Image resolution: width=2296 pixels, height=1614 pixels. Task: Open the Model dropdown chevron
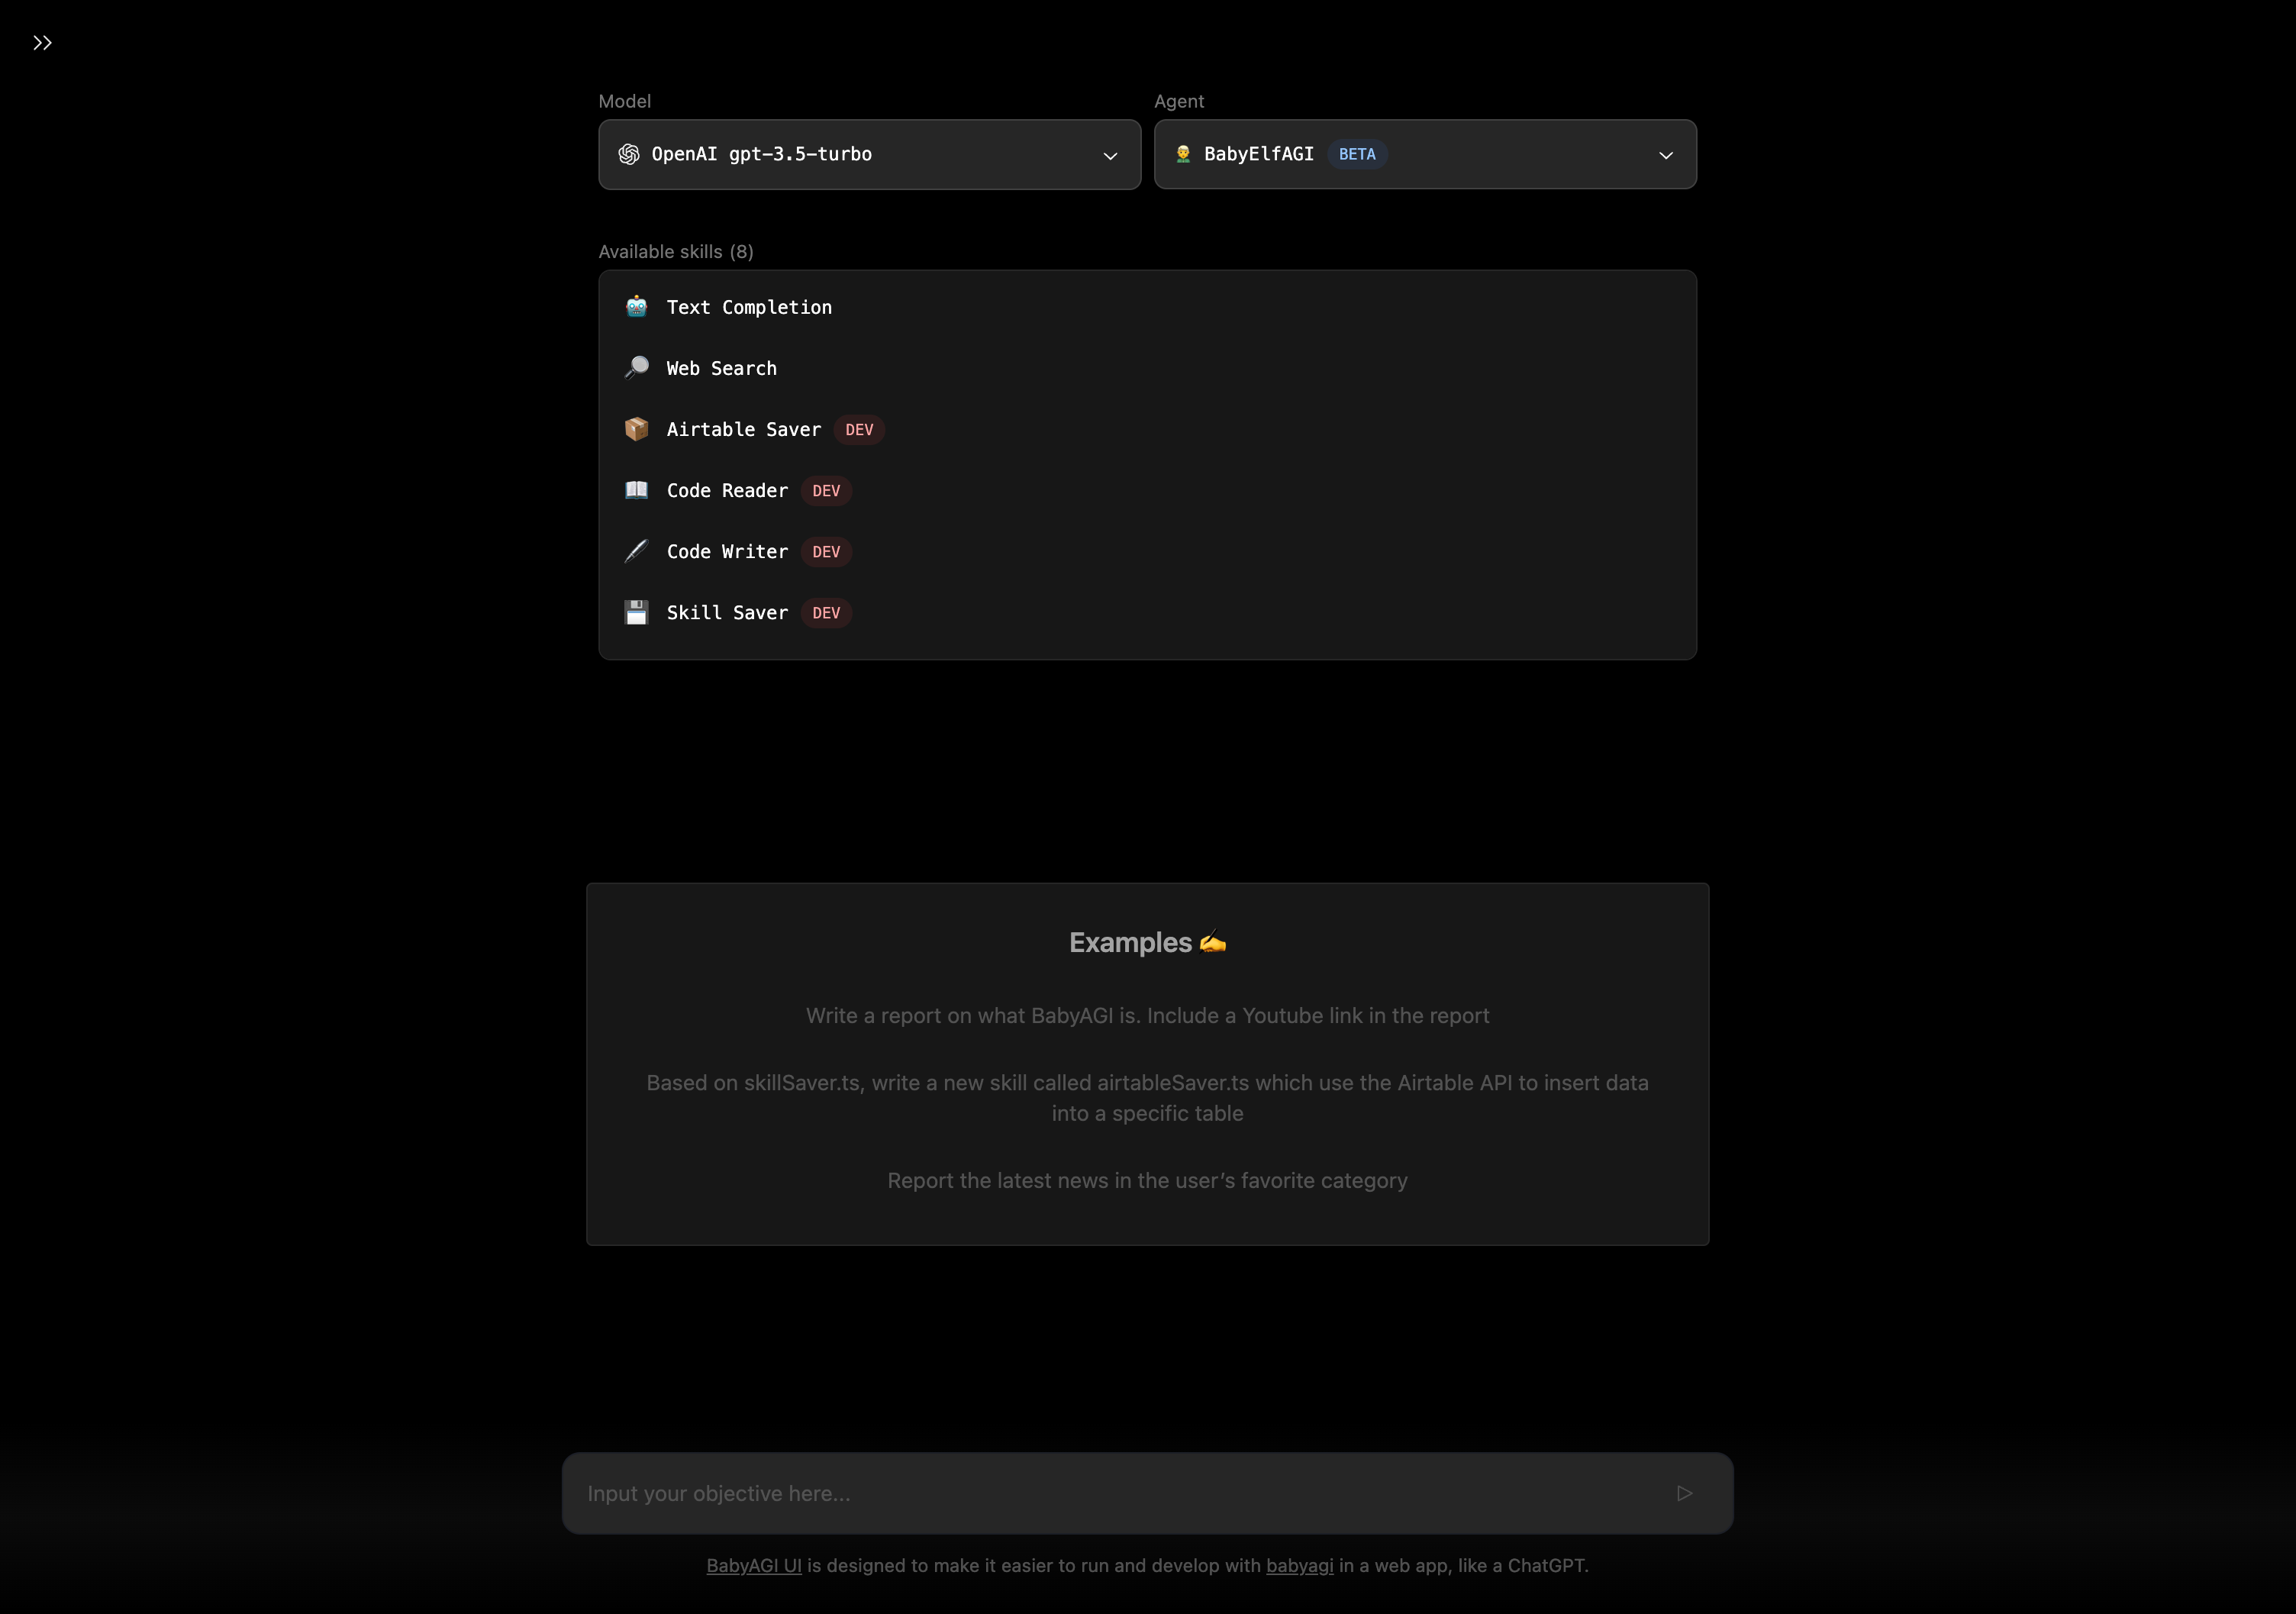pyautogui.click(x=1109, y=155)
